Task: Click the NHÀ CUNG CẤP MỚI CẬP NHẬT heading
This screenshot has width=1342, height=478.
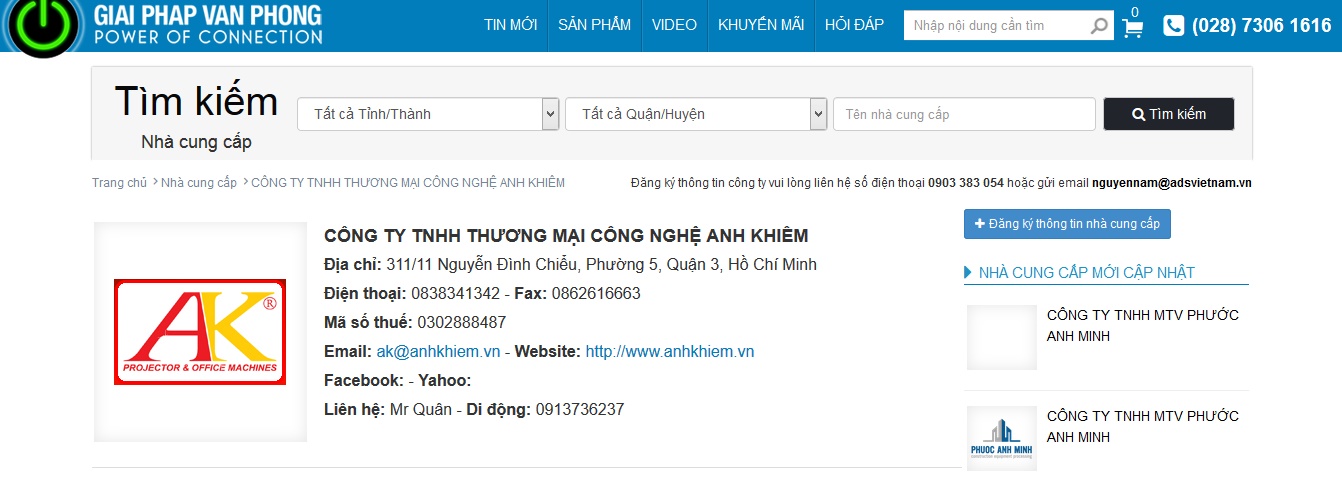Action: (1087, 273)
